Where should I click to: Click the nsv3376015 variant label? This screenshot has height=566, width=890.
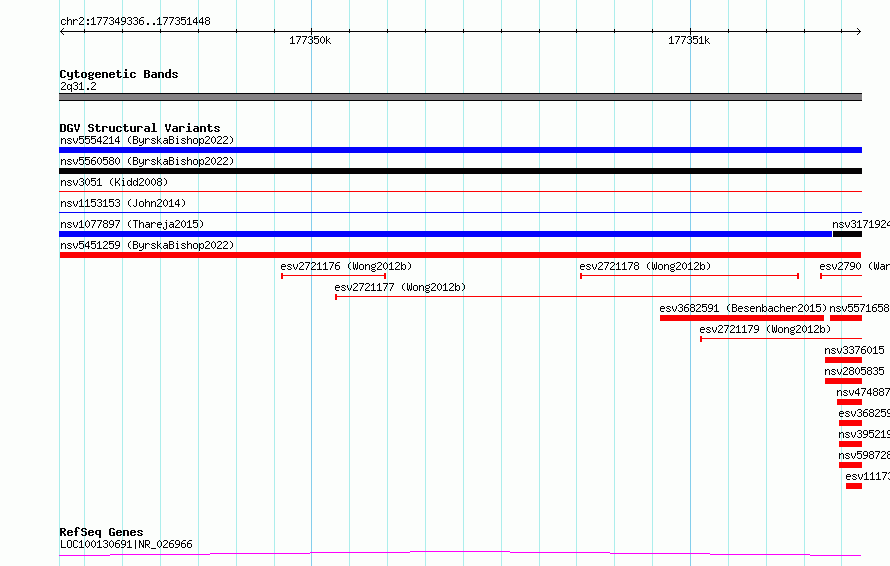pyautogui.click(x=854, y=350)
